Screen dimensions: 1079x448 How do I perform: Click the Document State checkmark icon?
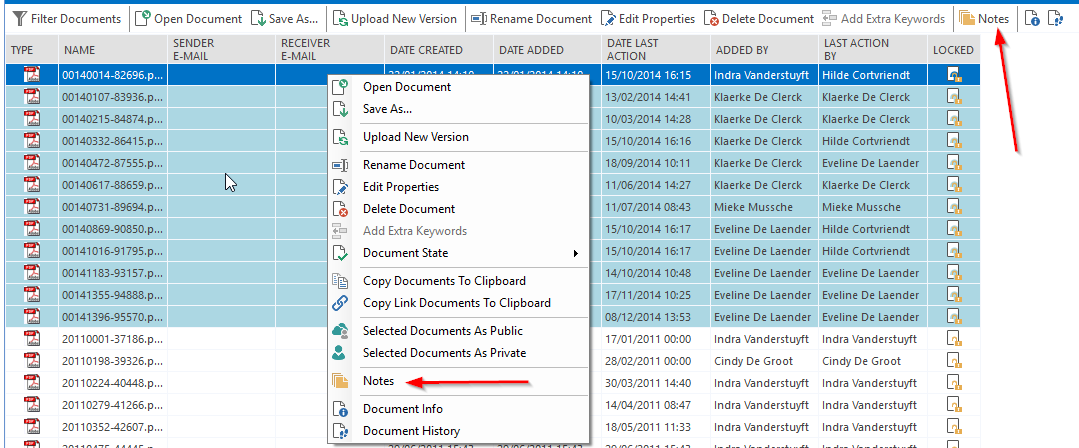(x=340, y=253)
